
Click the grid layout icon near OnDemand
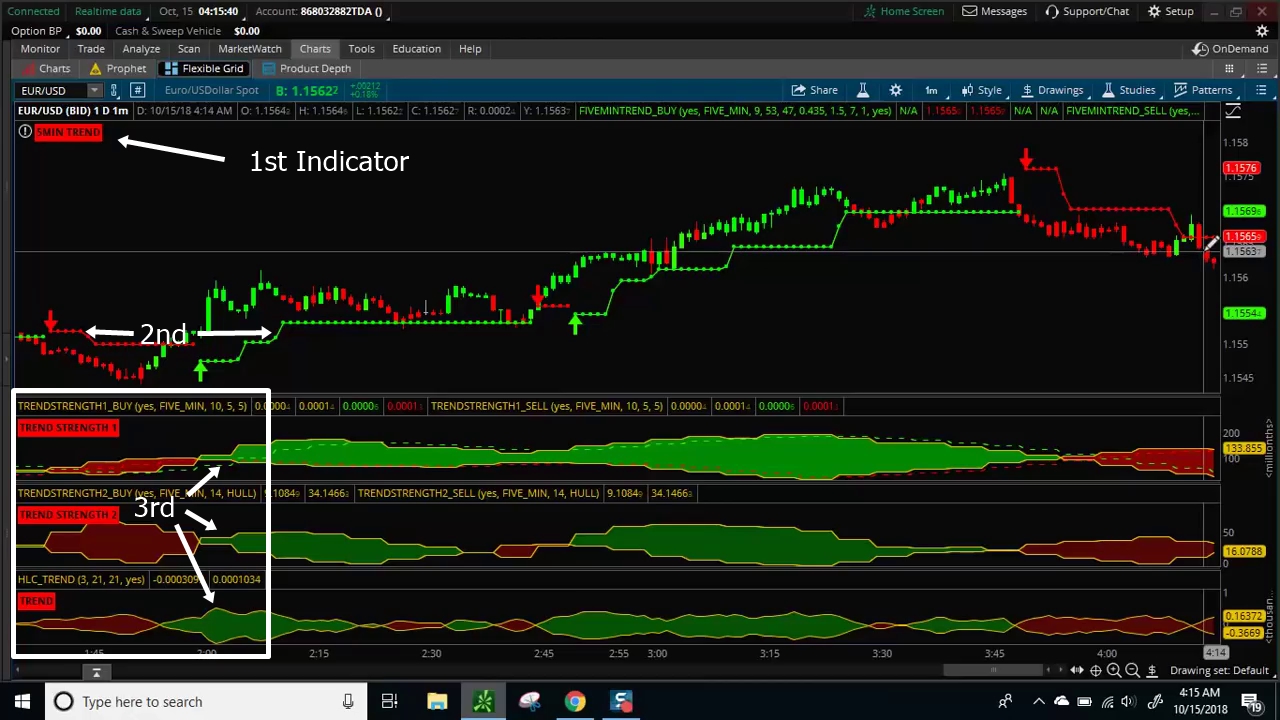1229,69
